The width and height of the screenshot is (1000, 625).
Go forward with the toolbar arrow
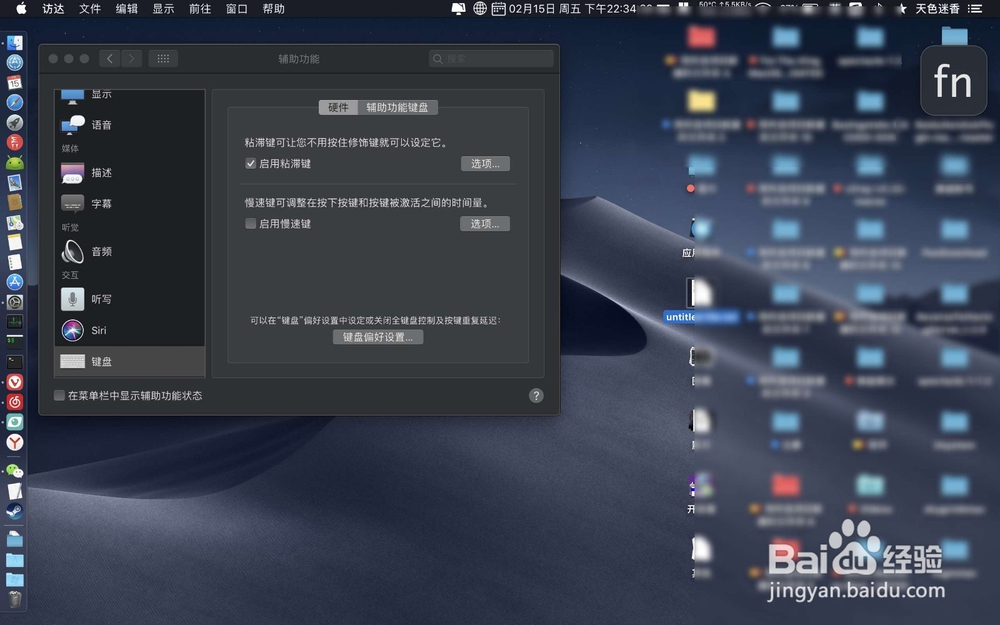pyautogui.click(x=132, y=59)
